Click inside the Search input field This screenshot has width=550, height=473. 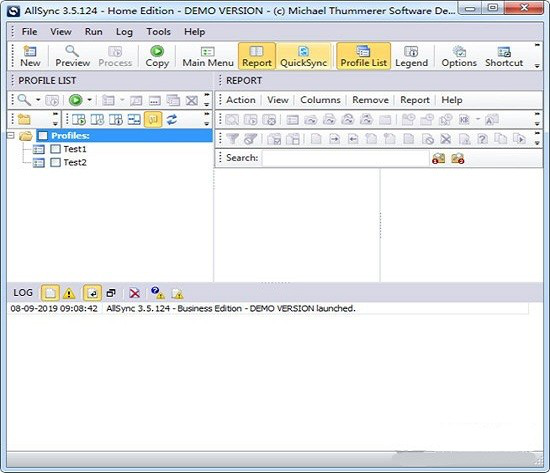[x=345, y=158]
